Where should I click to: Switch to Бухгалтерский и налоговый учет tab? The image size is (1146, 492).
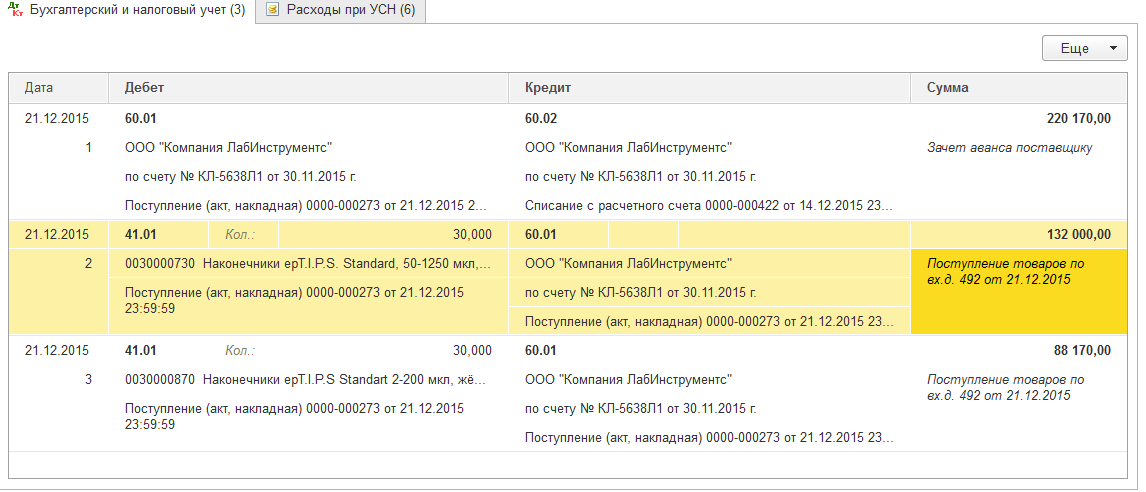[137, 11]
